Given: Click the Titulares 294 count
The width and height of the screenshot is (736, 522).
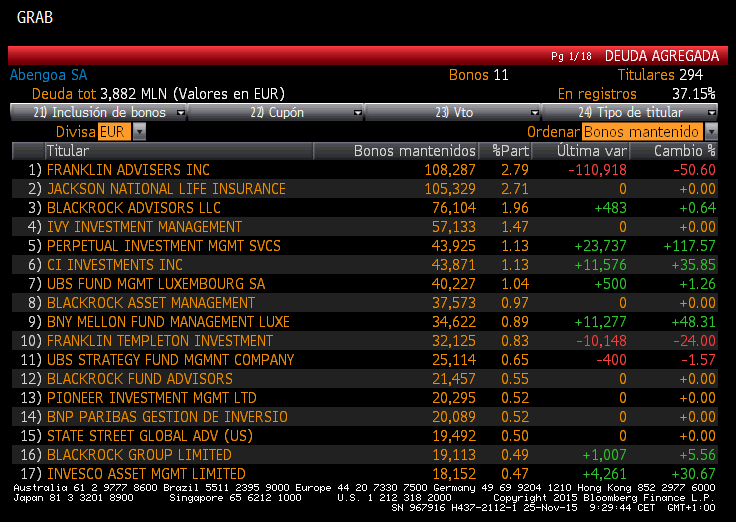Looking at the screenshot, I should coord(660,75).
